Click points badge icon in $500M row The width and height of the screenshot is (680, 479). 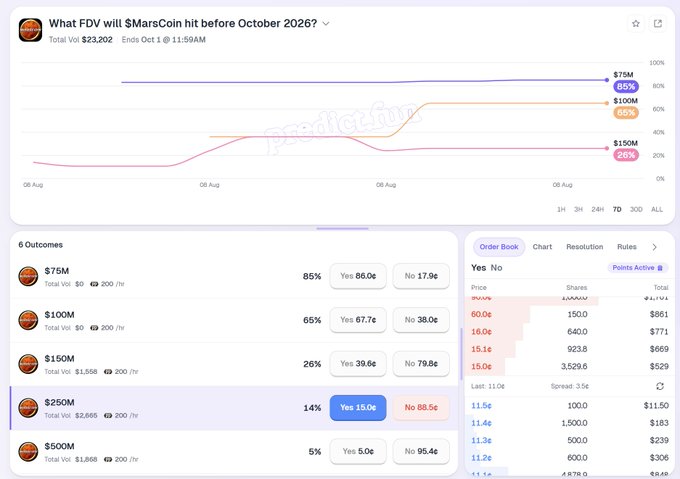coord(108,459)
